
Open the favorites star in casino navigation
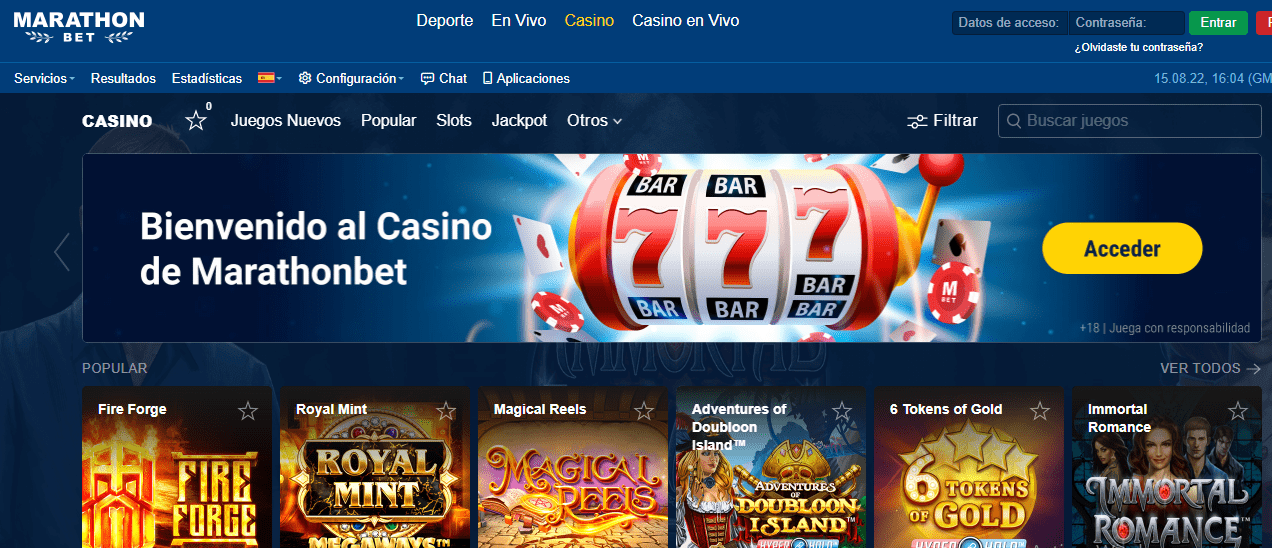click(x=196, y=120)
